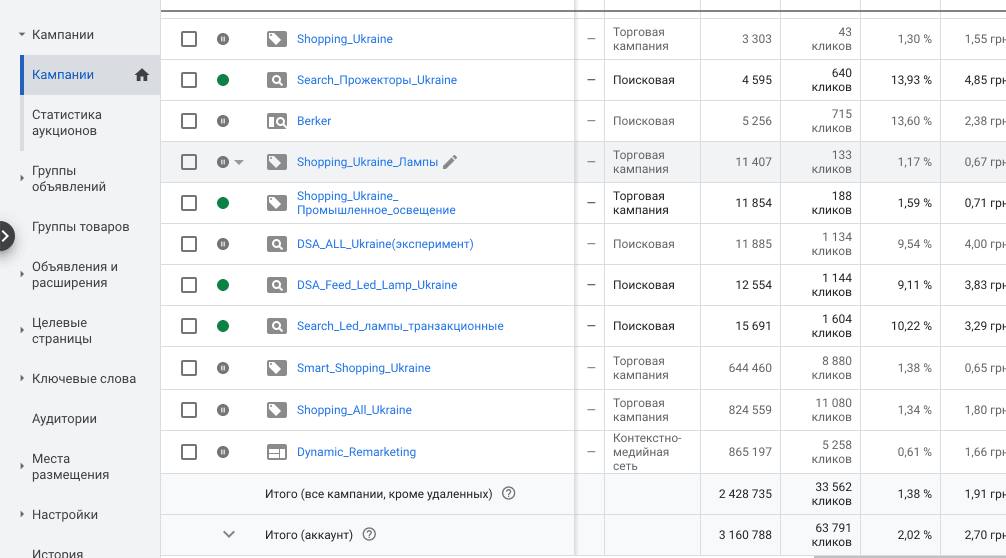1006x558 pixels.
Task: Open the Shopping_All_Ukraine campaign link
Action: (x=354, y=410)
